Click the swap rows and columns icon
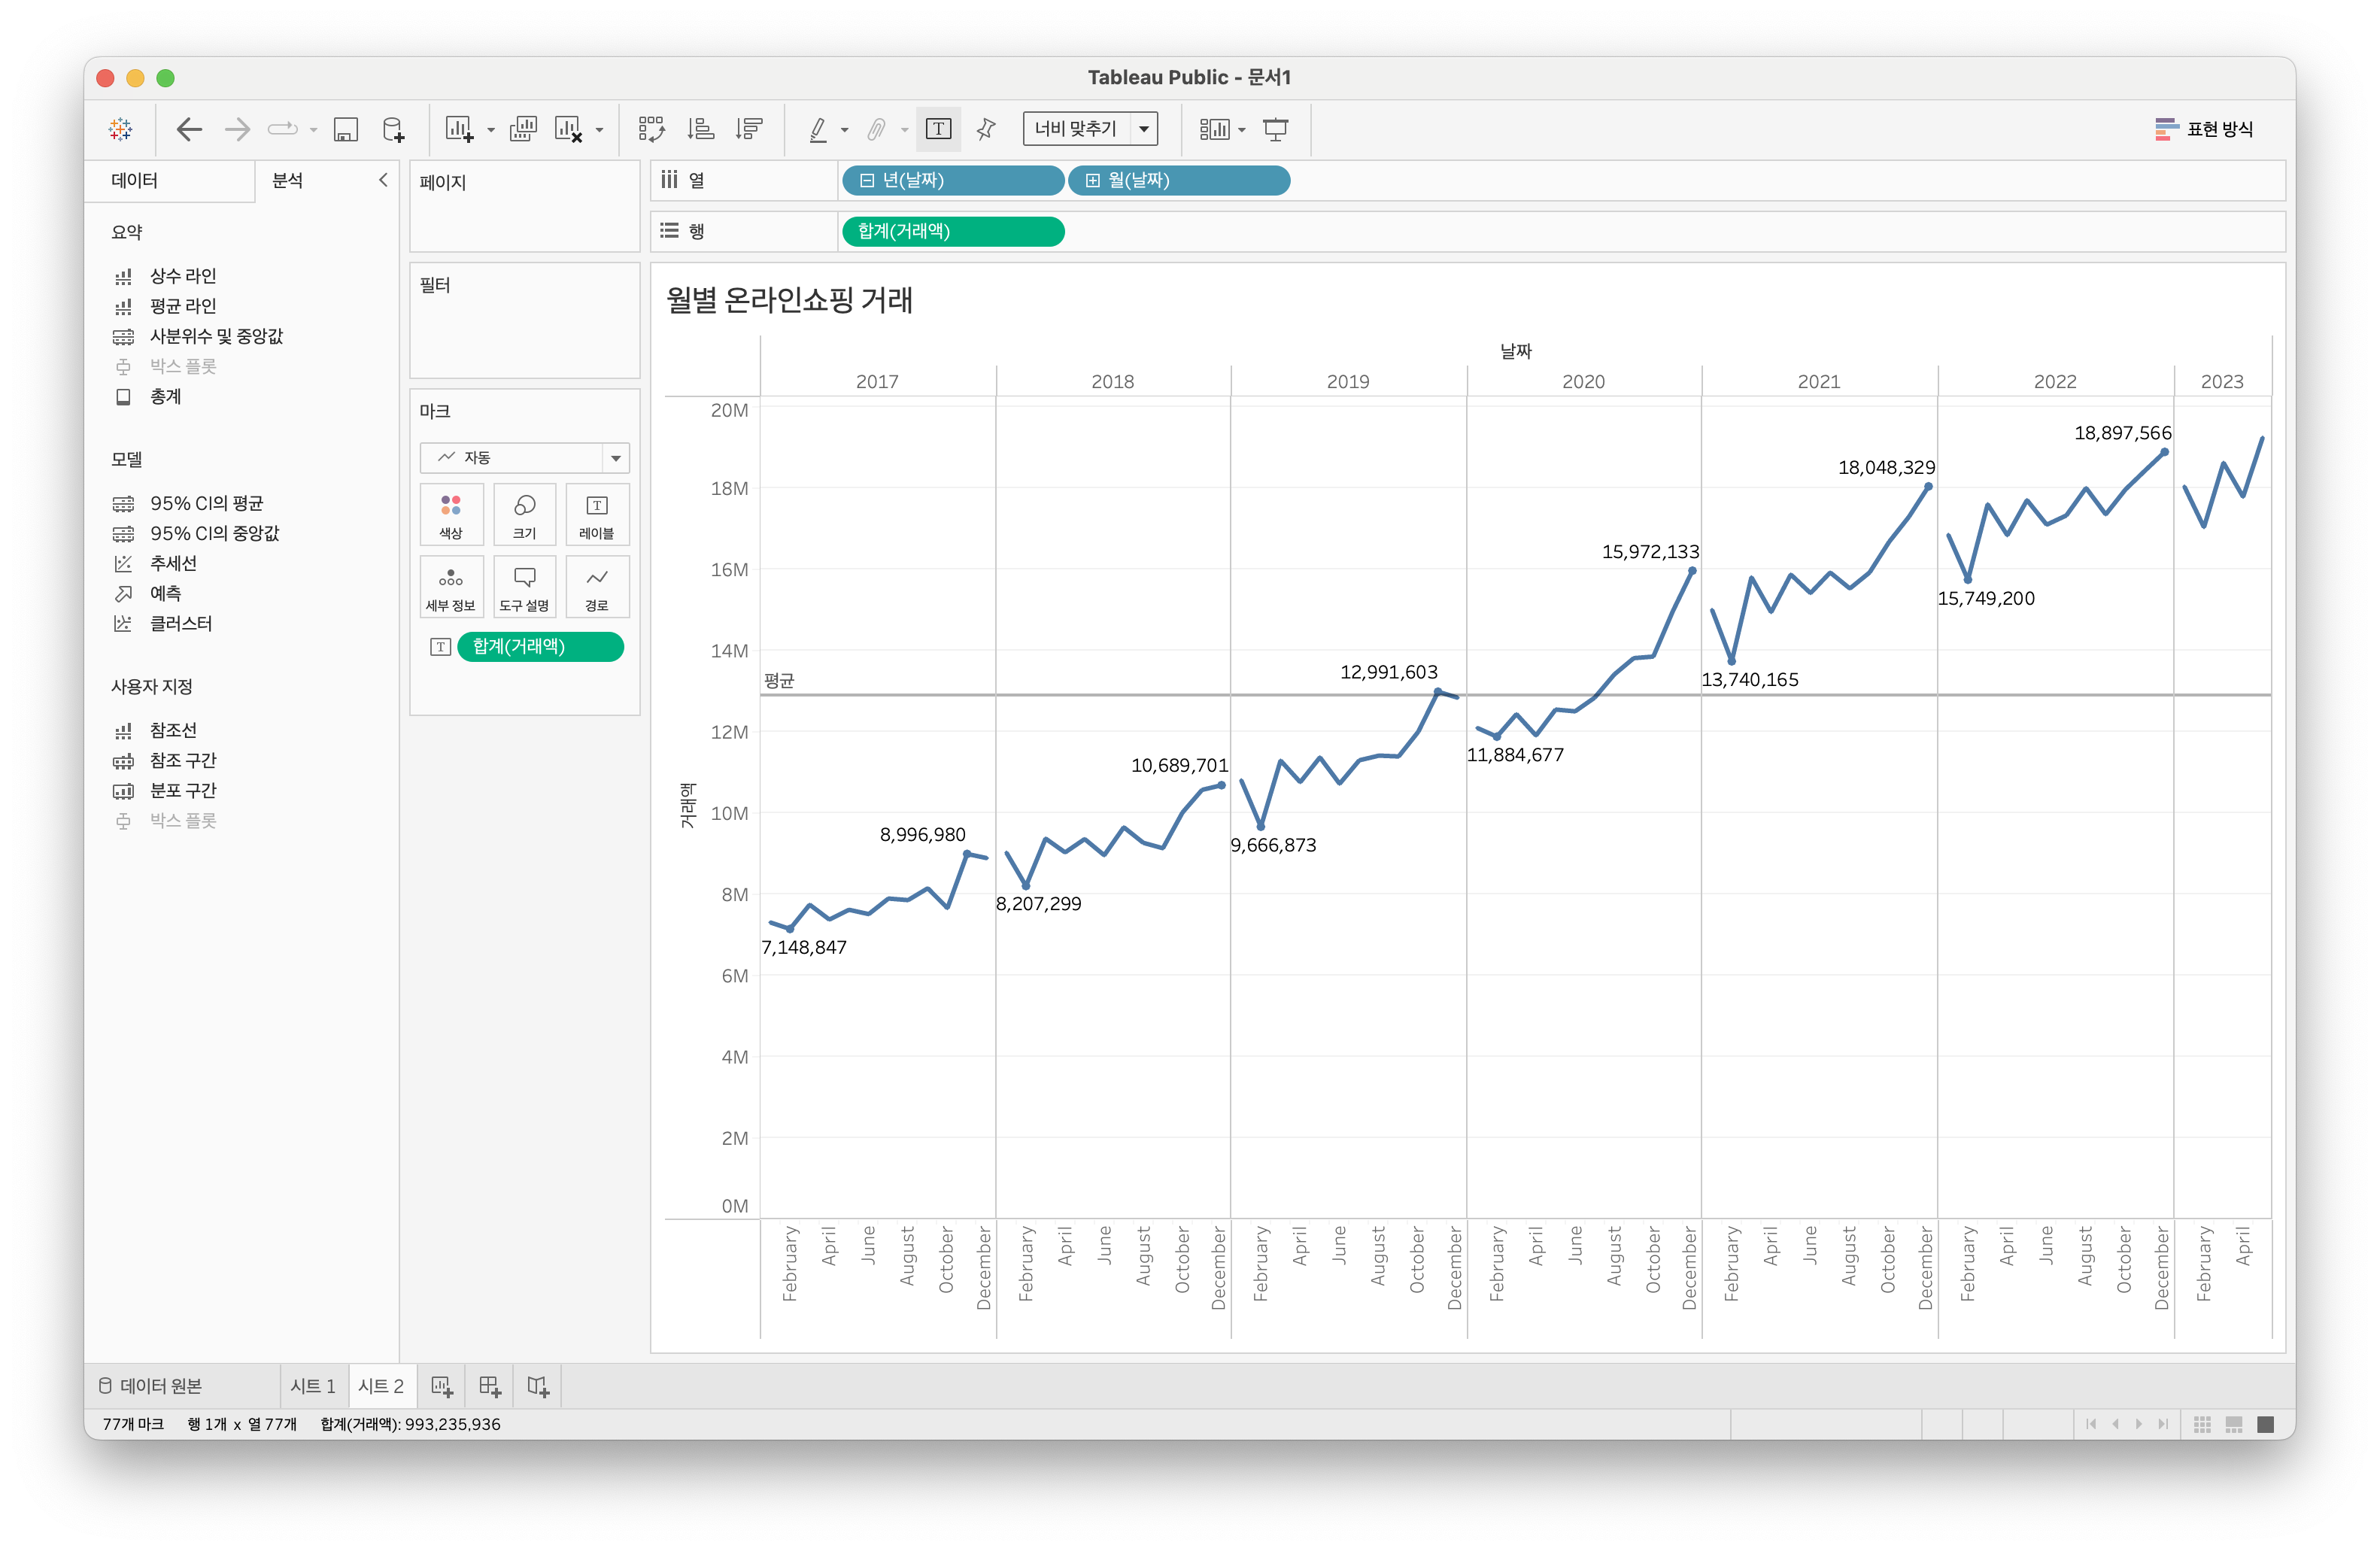 pyautogui.click(x=651, y=129)
